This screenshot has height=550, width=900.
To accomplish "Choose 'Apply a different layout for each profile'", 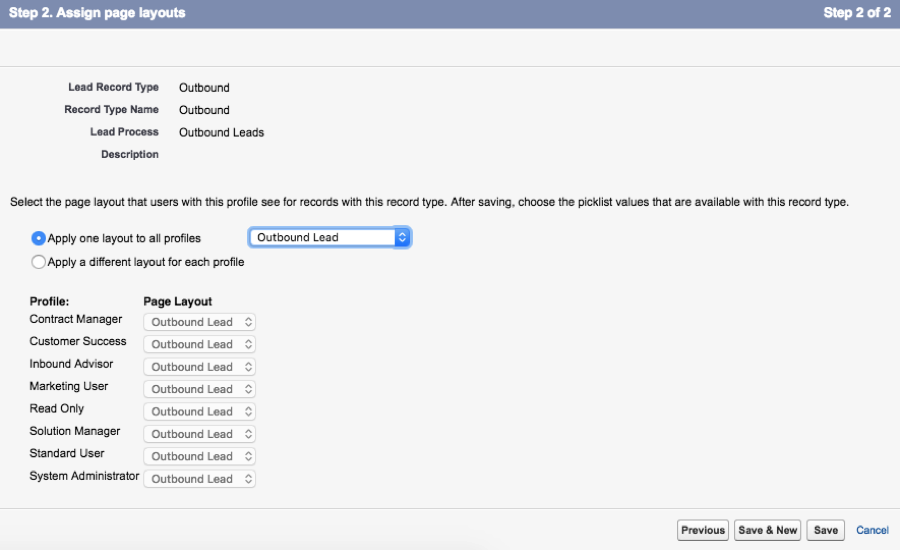I will tap(39, 262).
